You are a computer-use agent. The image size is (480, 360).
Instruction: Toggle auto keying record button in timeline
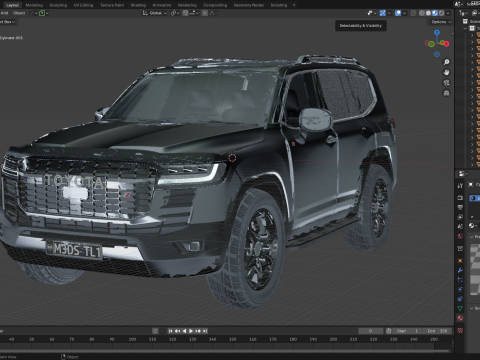pos(155,331)
